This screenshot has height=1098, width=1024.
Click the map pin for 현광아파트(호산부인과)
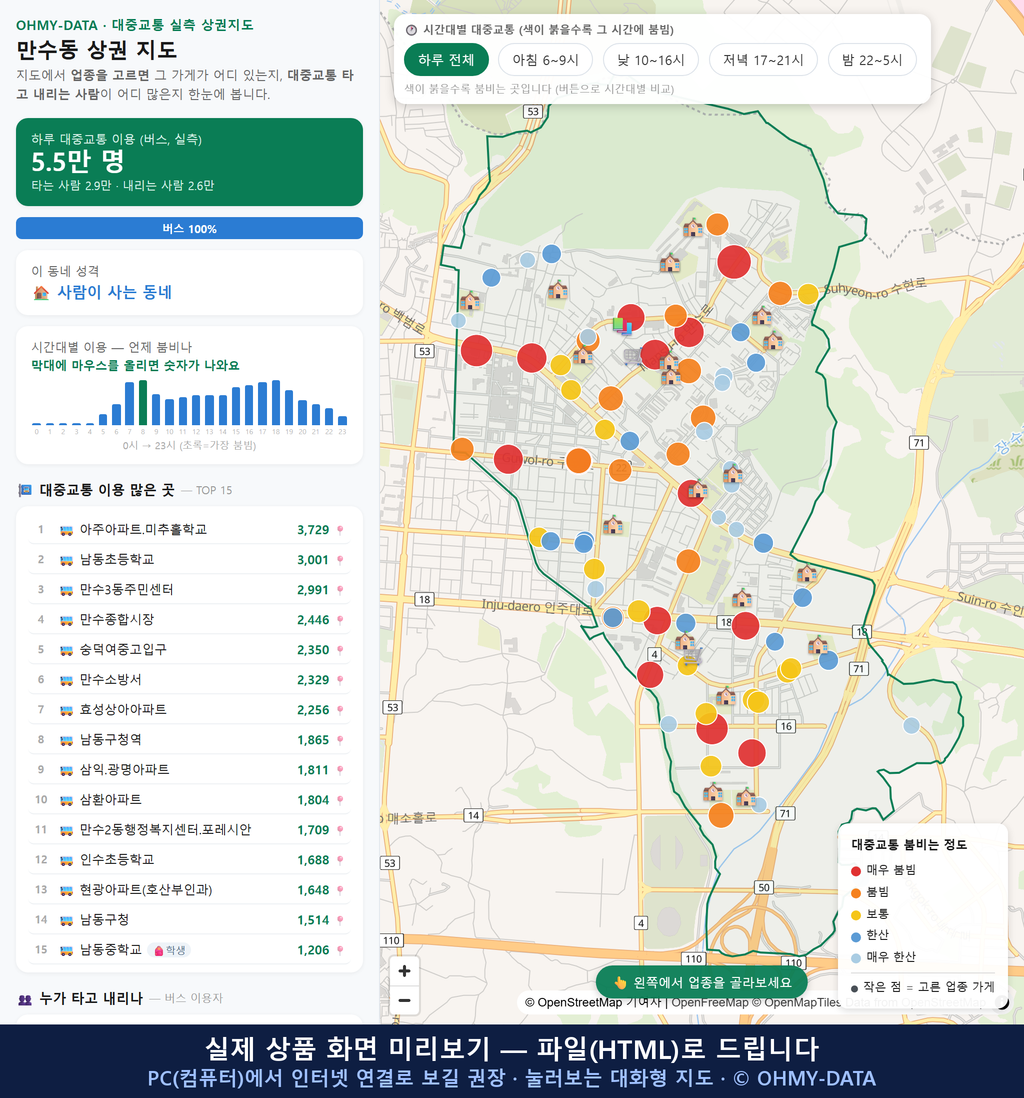340,891
